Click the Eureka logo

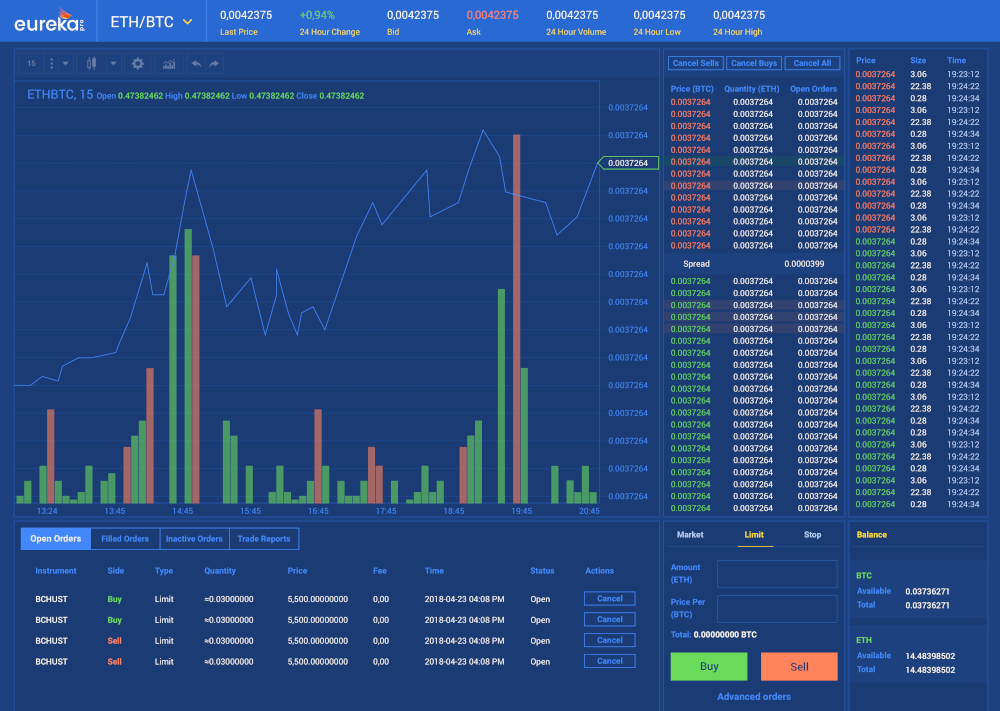pos(48,20)
